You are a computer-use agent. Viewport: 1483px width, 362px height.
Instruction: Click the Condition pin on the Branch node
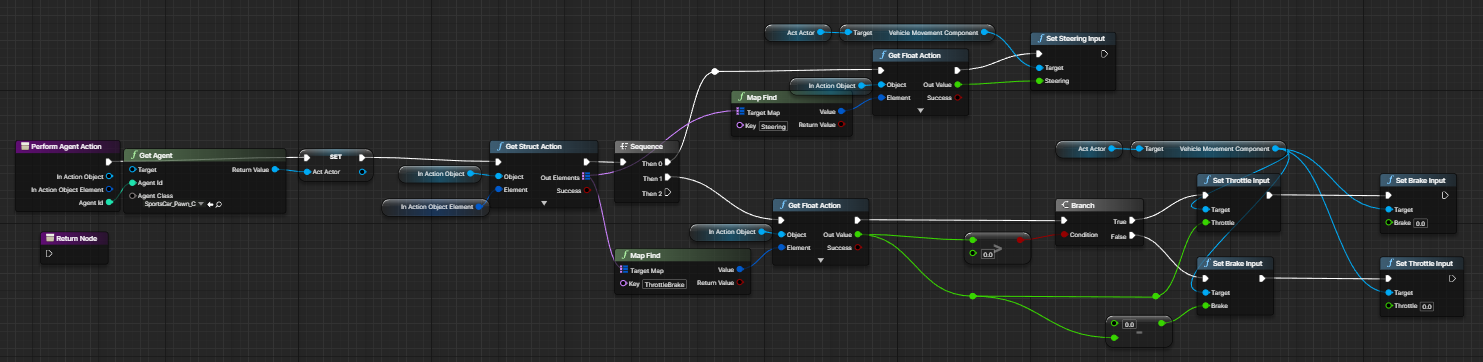pos(1065,236)
